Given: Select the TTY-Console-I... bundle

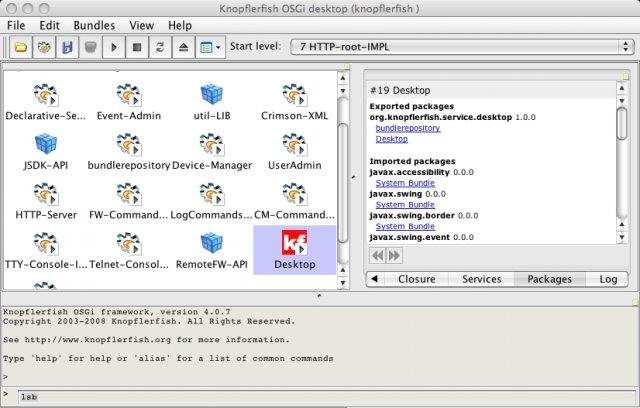Looking at the screenshot, I should point(46,251).
